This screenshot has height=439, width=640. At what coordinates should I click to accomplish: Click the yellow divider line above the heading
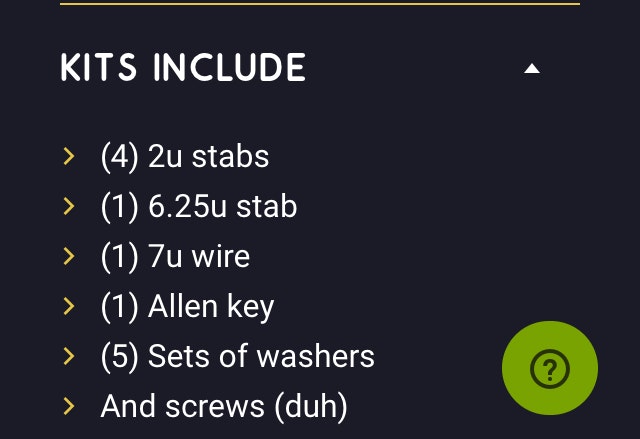tap(320, 4)
